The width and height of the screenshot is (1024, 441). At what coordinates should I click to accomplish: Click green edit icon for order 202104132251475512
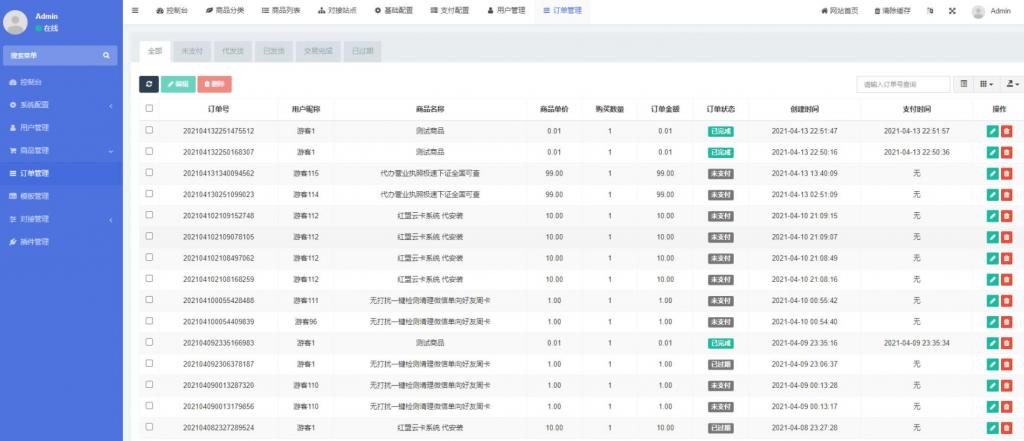point(992,130)
